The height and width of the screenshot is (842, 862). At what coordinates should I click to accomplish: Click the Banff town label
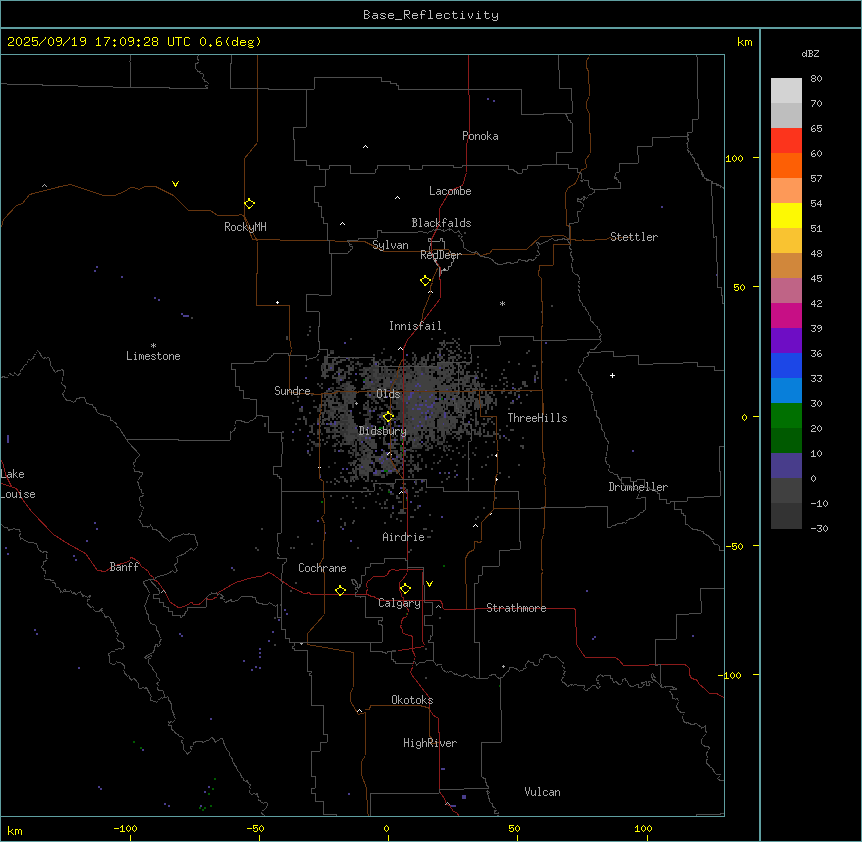(124, 567)
